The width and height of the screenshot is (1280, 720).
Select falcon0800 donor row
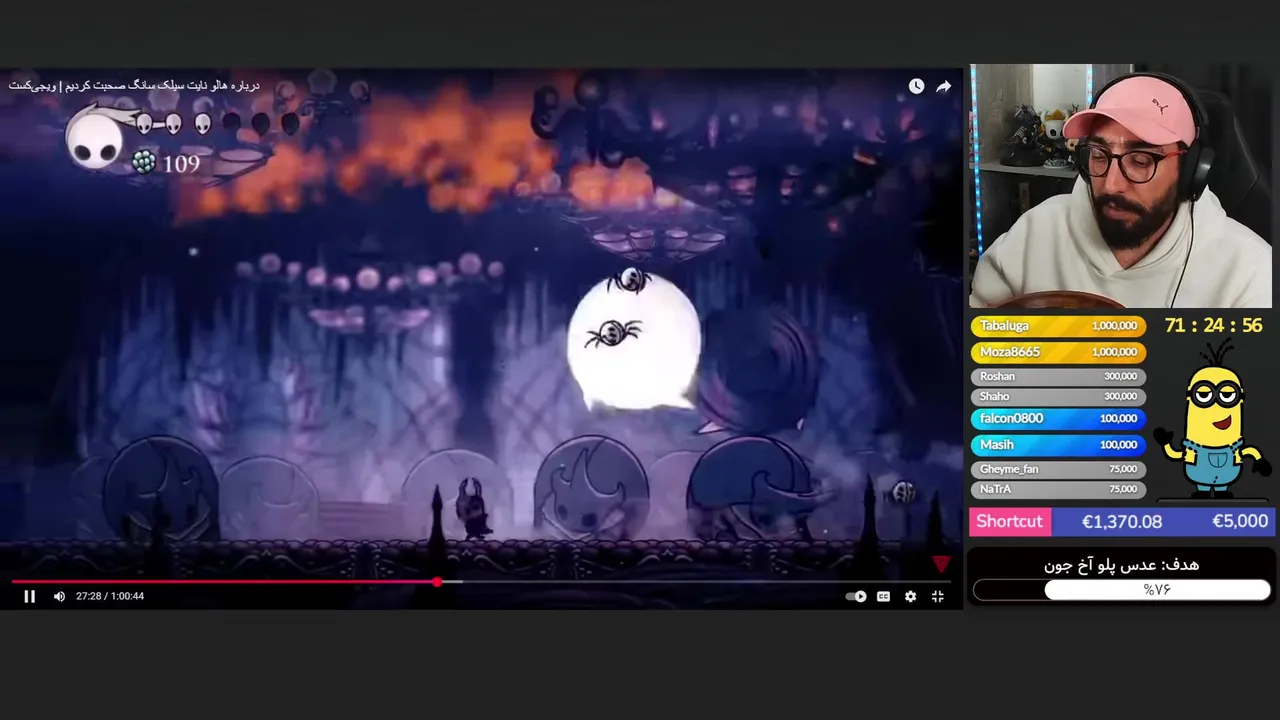click(x=1058, y=418)
